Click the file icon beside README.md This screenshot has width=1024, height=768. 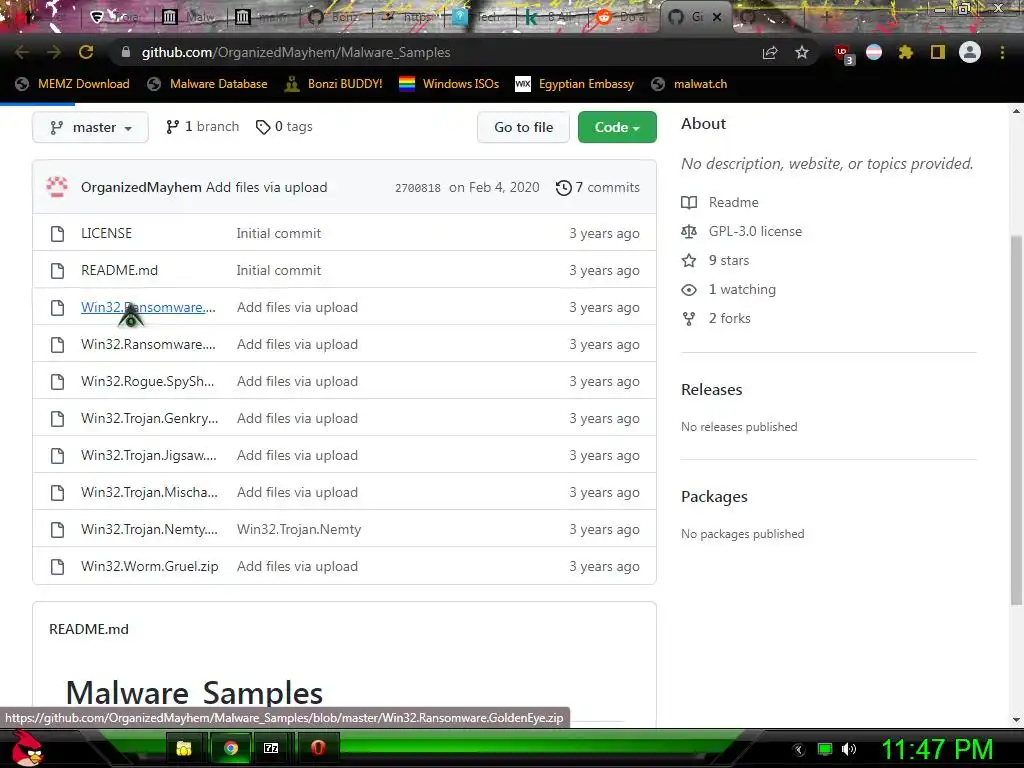tap(57, 270)
